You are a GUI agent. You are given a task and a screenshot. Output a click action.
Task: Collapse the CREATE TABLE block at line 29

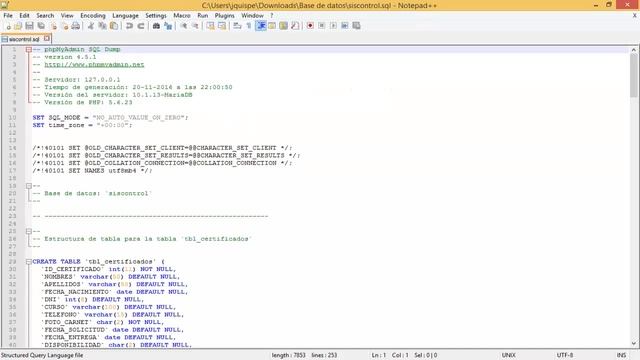coord(29,262)
